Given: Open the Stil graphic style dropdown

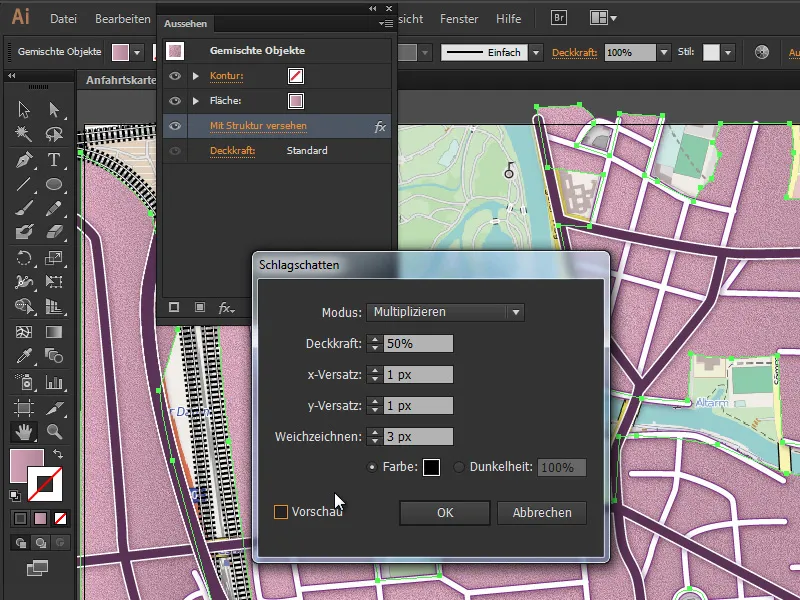Looking at the screenshot, I should (x=728, y=52).
